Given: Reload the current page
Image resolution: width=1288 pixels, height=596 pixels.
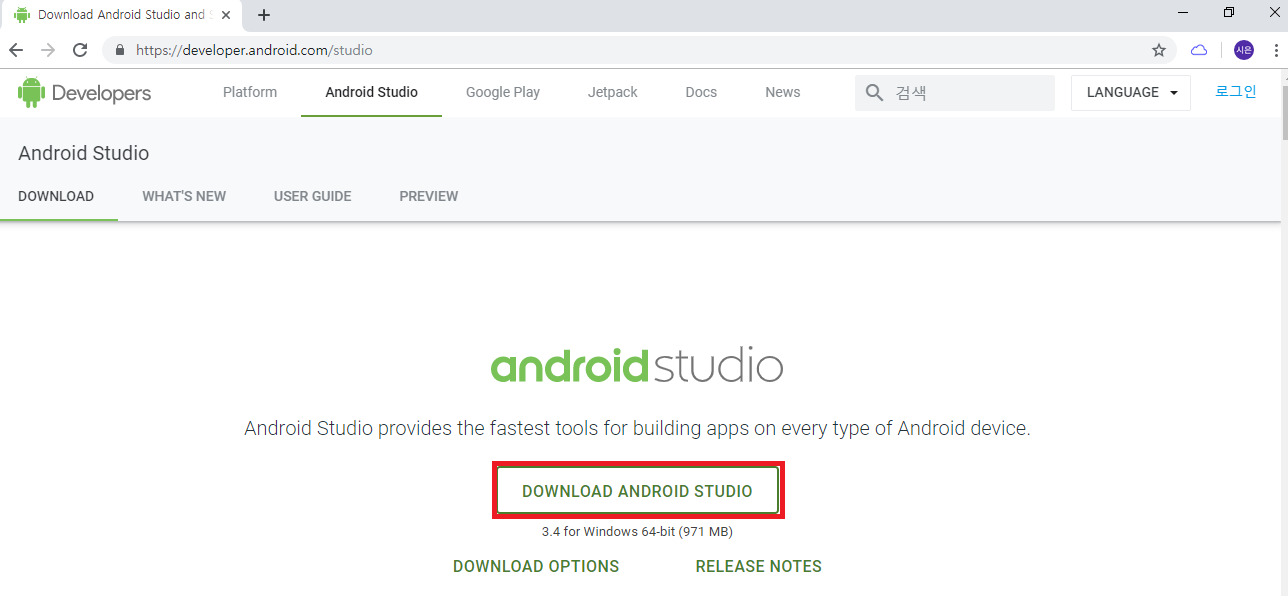Looking at the screenshot, I should tap(80, 50).
